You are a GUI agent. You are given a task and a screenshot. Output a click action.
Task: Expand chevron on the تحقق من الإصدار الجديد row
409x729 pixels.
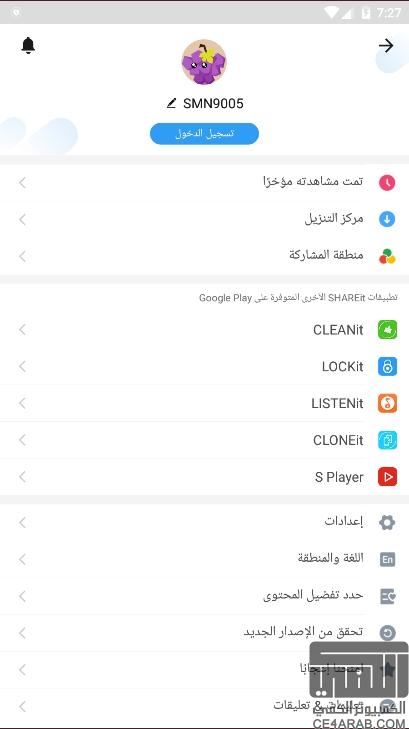[22, 633]
